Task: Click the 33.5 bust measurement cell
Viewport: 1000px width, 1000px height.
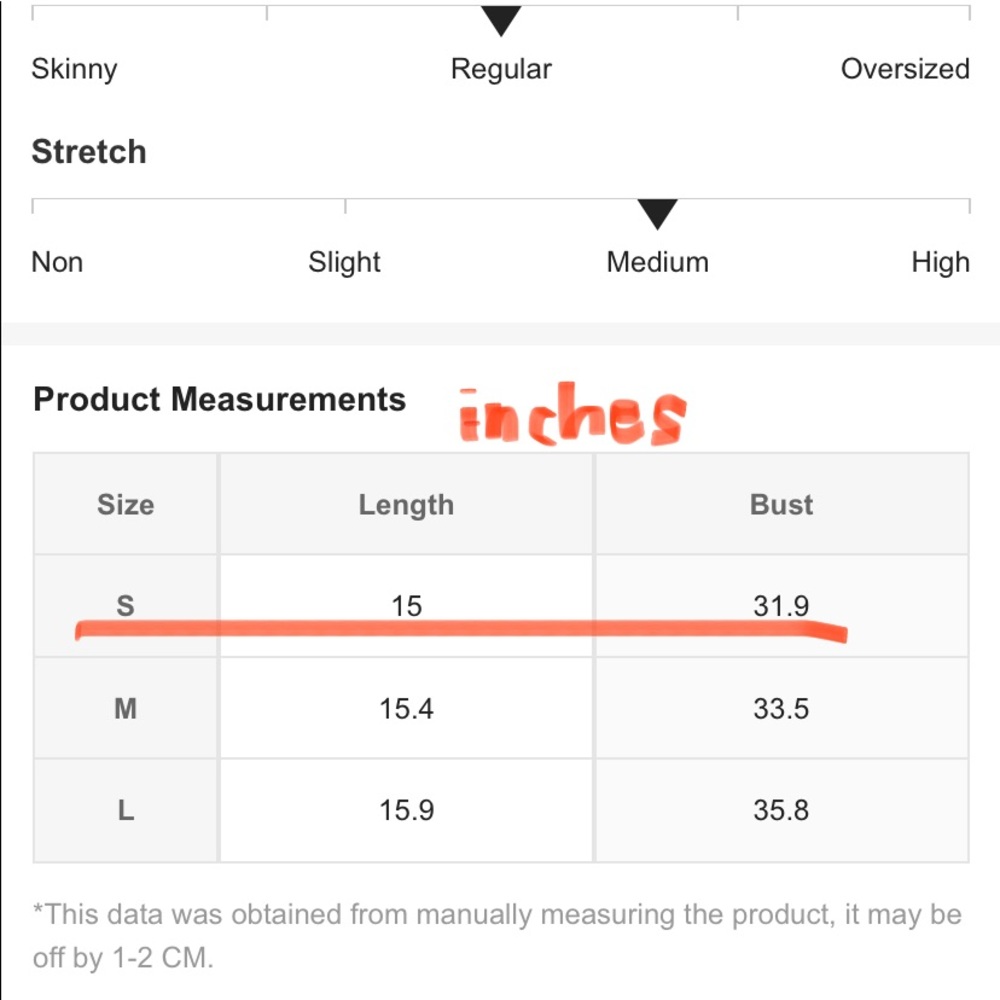Action: point(781,709)
